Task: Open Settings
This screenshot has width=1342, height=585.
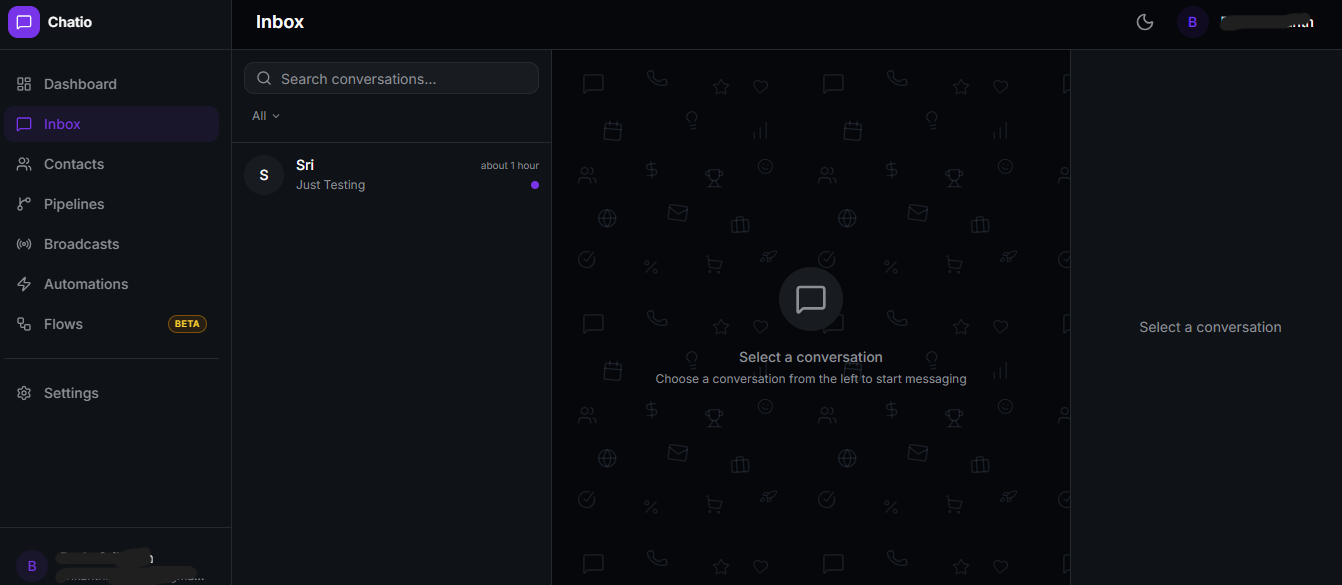Action: [x=111, y=393]
